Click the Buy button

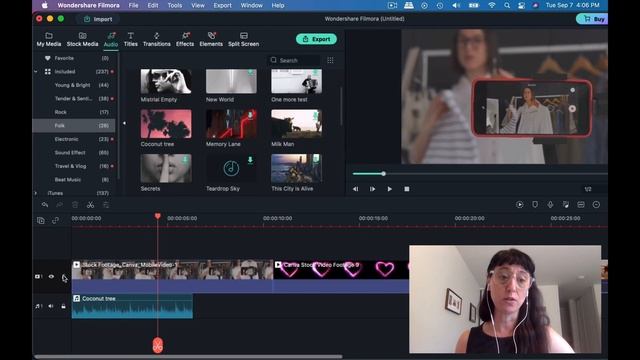(592, 19)
